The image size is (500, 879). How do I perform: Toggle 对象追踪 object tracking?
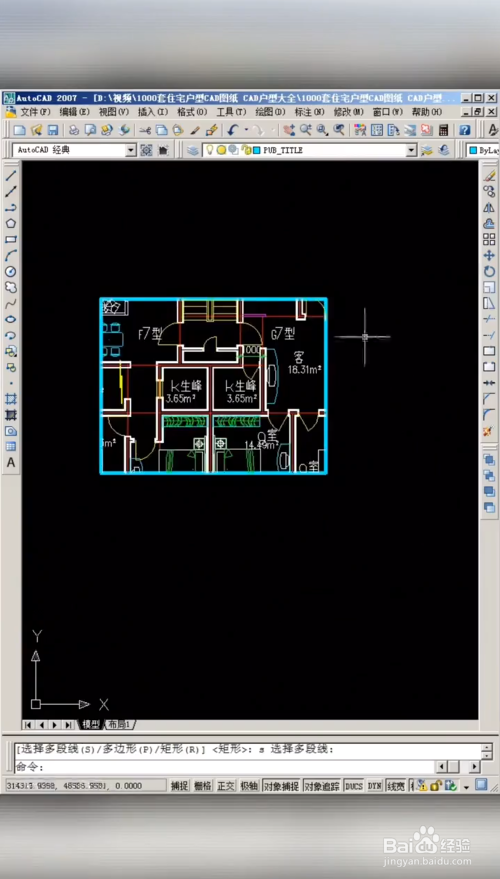point(321,786)
